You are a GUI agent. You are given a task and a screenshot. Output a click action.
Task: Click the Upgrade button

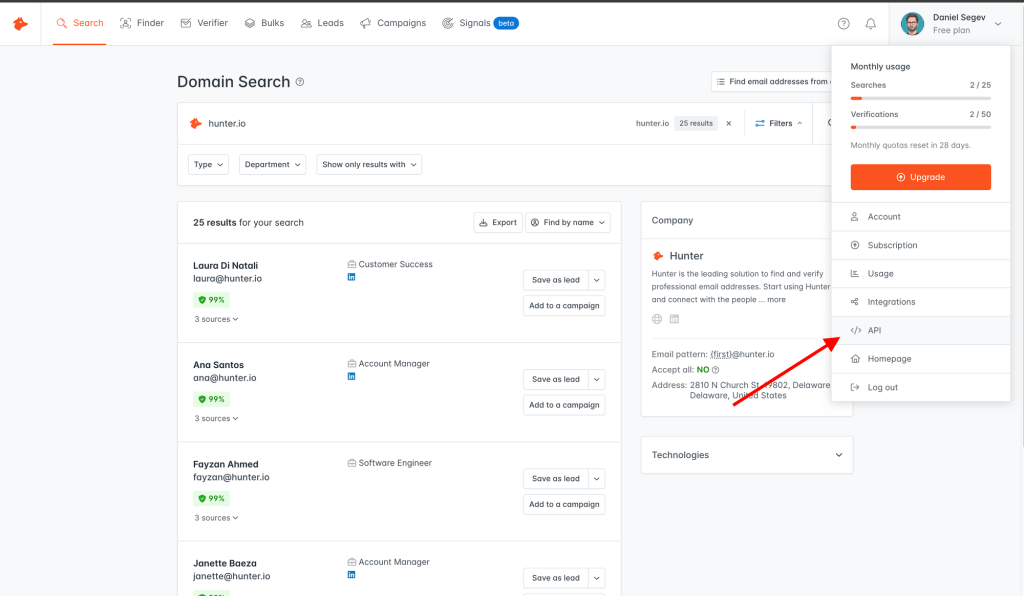coord(920,177)
